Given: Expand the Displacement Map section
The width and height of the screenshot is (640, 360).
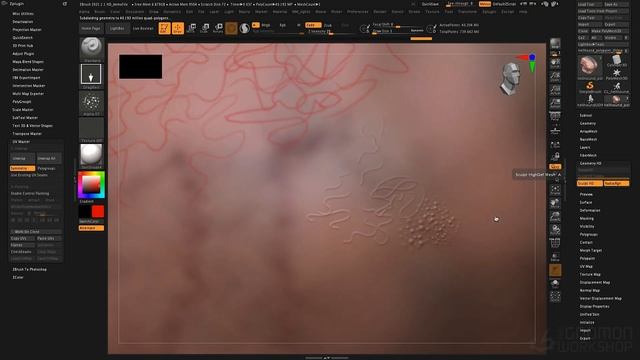Looking at the screenshot, I should point(595,282).
